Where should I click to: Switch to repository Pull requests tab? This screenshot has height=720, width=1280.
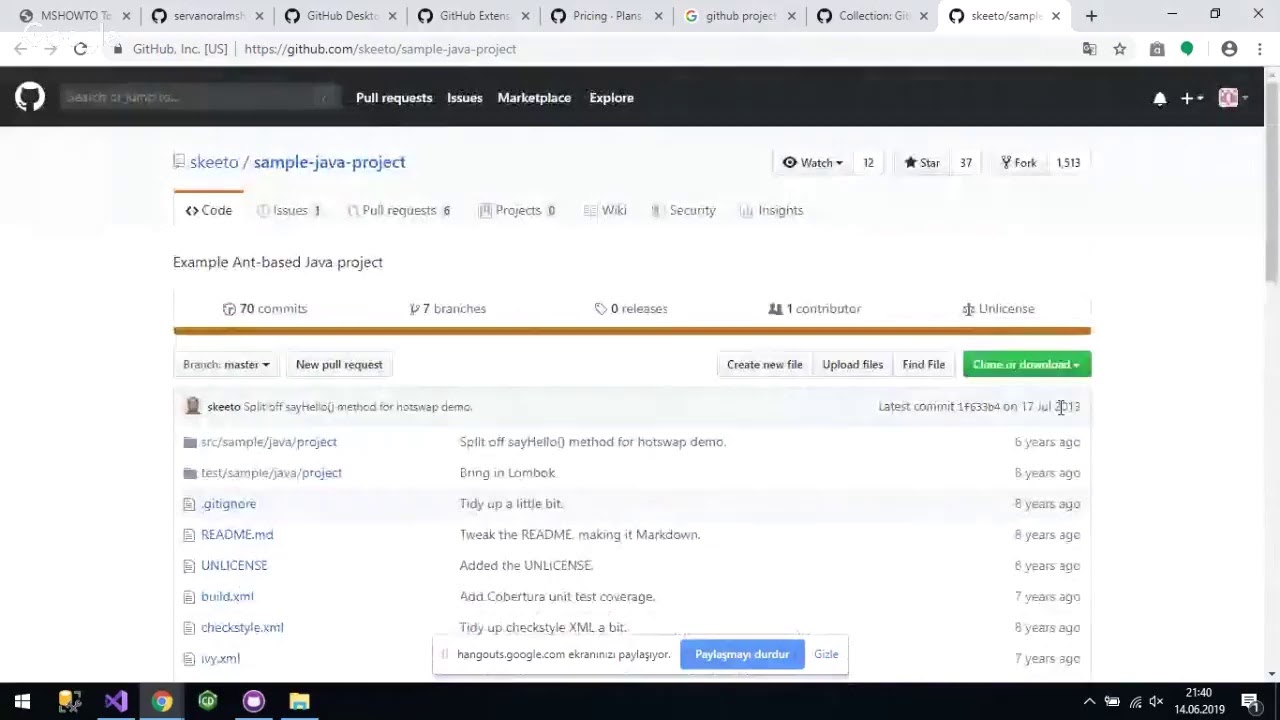[399, 211]
